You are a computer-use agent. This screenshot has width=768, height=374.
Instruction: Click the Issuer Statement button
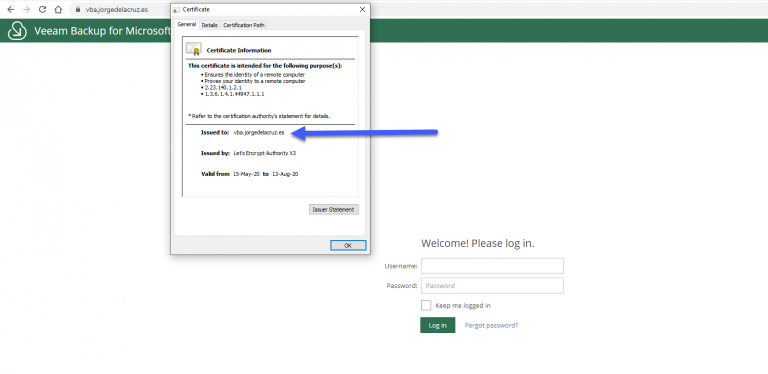click(334, 210)
